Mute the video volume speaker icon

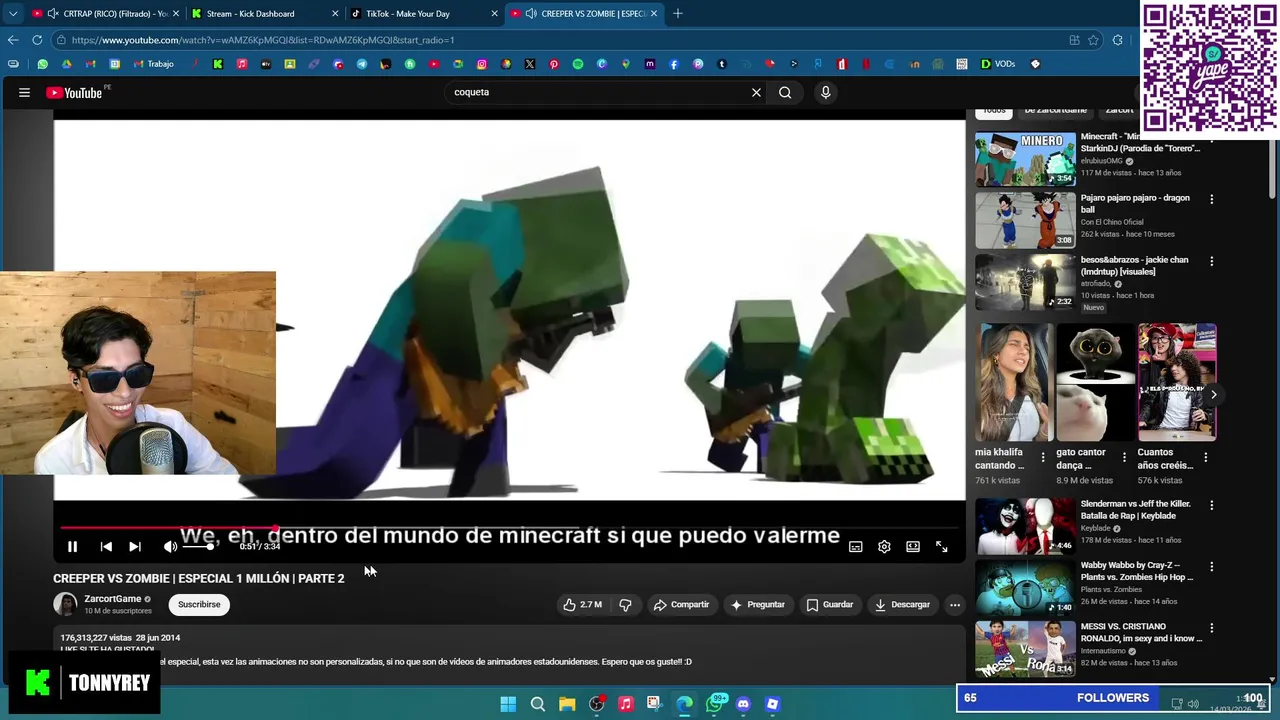point(170,547)
